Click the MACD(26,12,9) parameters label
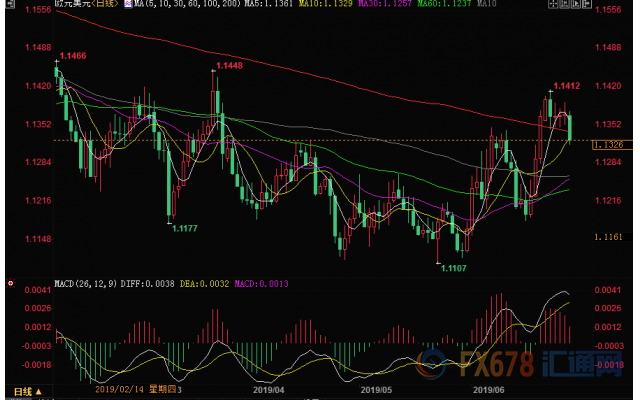This screenshot has width=640, height=400. [86, 284]
